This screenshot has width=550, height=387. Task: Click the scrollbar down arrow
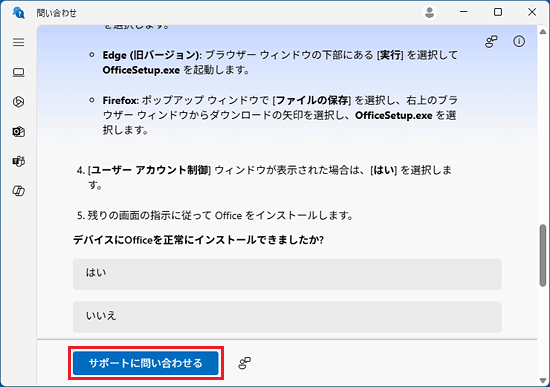(543, 380)
